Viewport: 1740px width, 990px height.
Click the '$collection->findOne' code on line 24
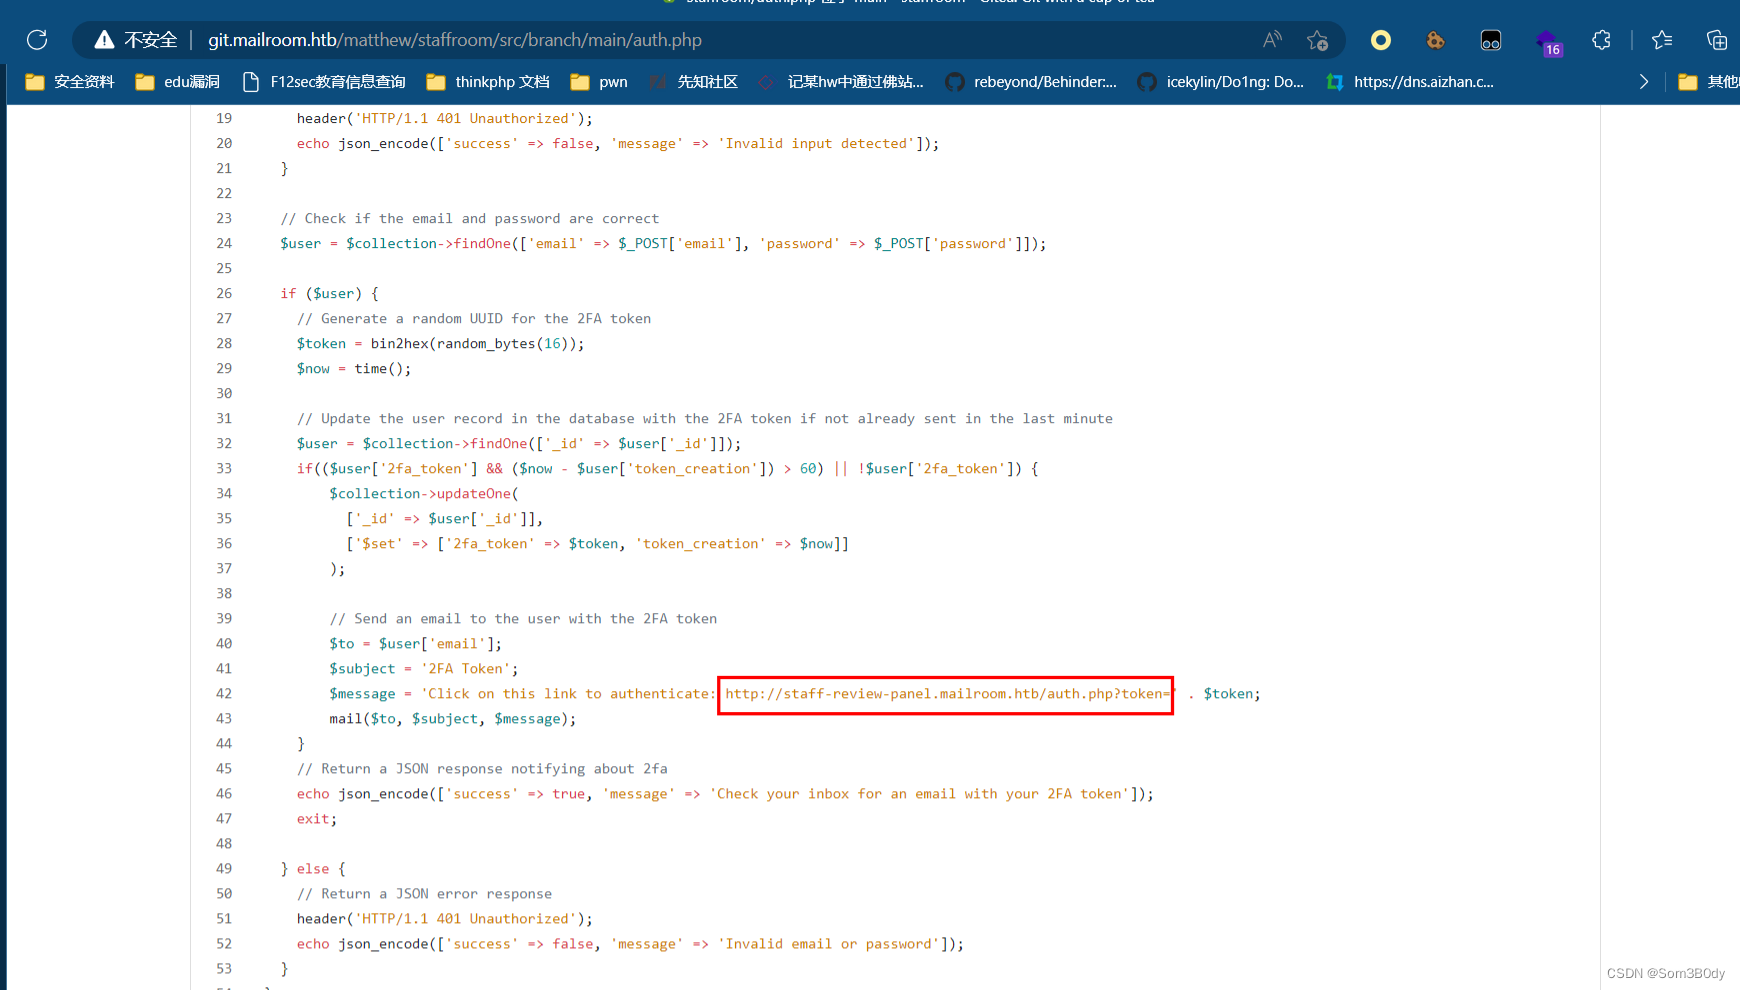point(428,244)
